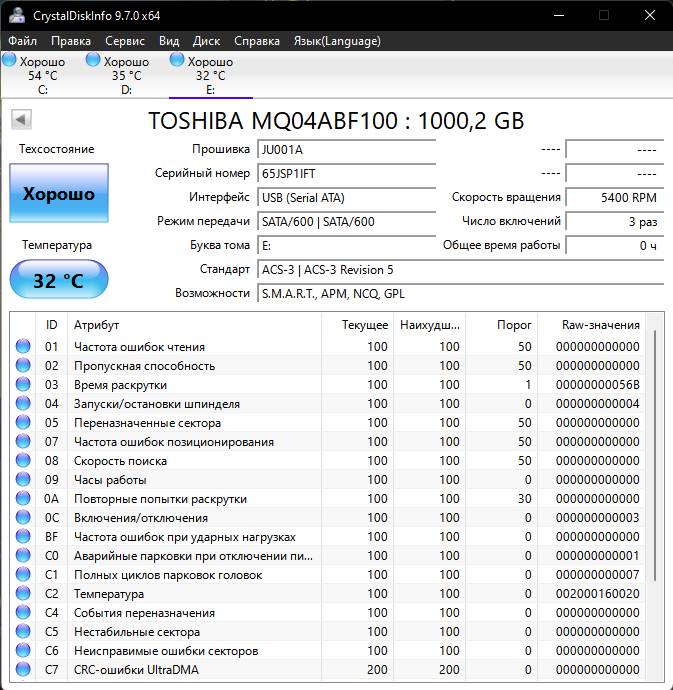This screenshot has width=673, height=690.
Task: Click the Атрибут column header
Action: [x=97, y=325]
